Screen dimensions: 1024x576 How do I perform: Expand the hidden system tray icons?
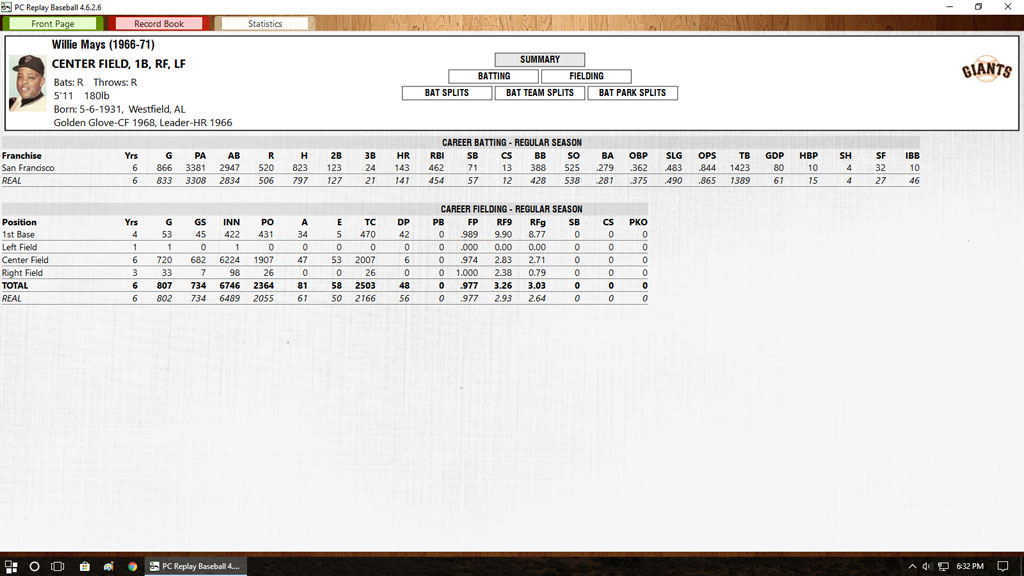[911, 566]
